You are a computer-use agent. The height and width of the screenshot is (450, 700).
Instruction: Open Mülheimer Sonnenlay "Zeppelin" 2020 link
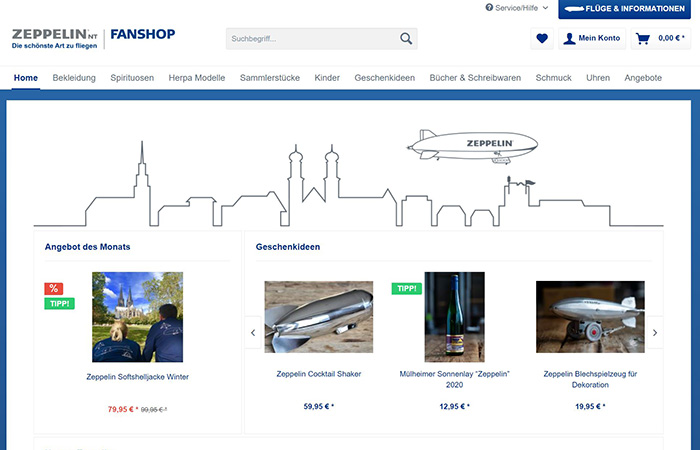tap(454, 379)
